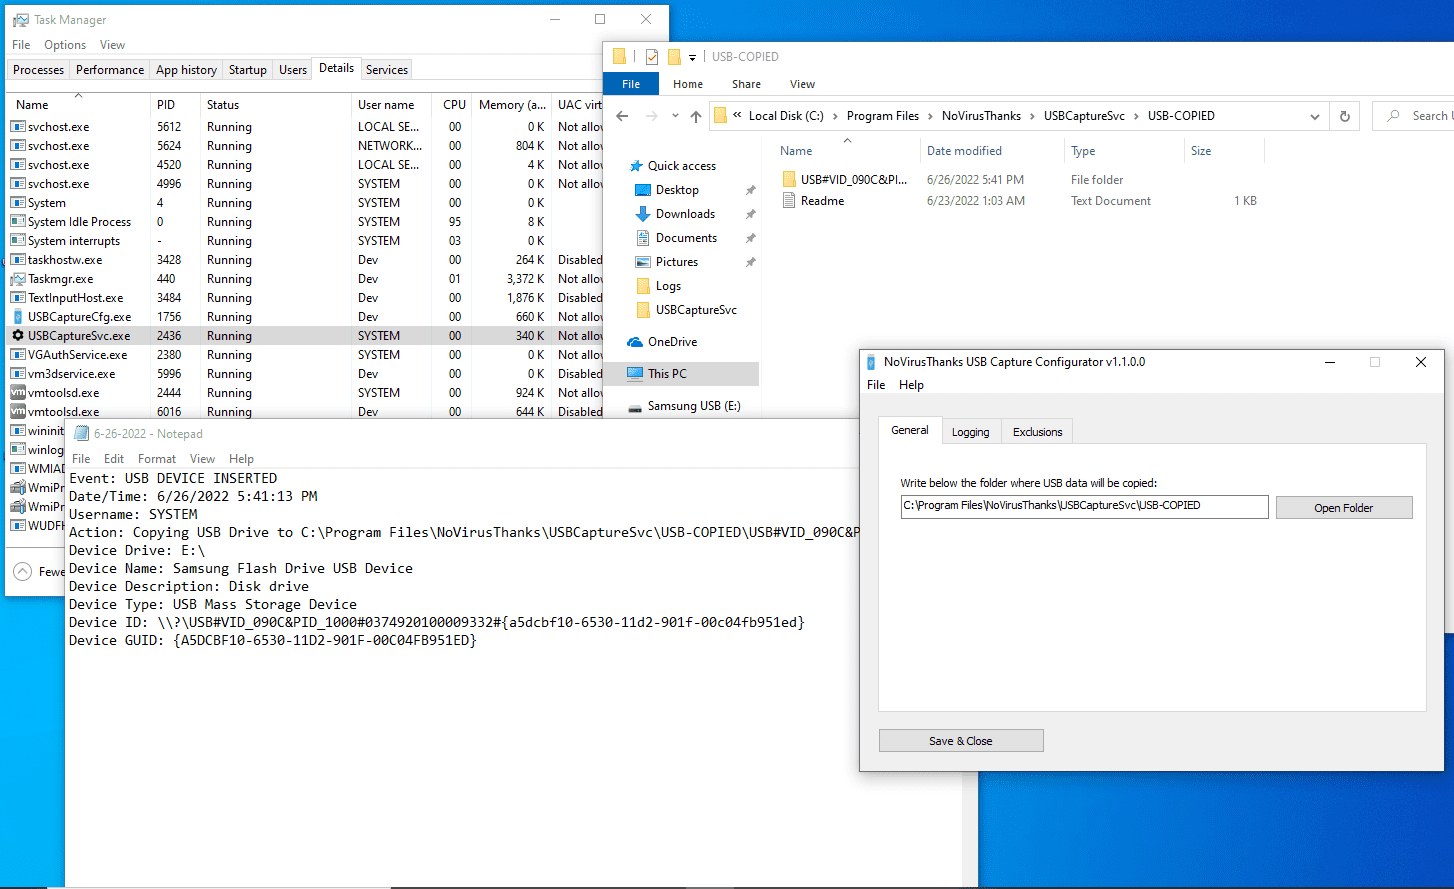This screenshot has width=1454, height=889.
Task: Refresh the Explorer address bar location
Action: point(1344,116)
